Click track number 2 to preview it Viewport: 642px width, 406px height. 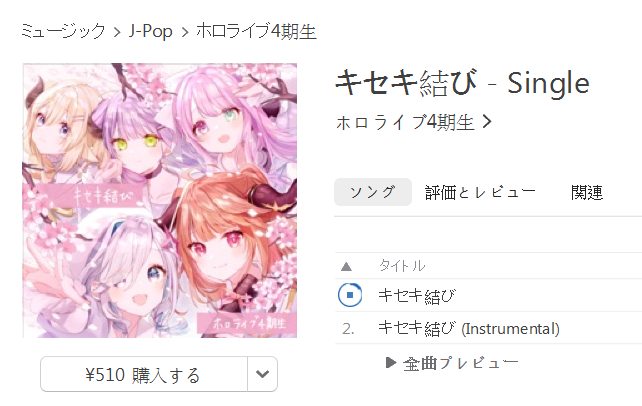pyautogui.click(x=348, y=328)
